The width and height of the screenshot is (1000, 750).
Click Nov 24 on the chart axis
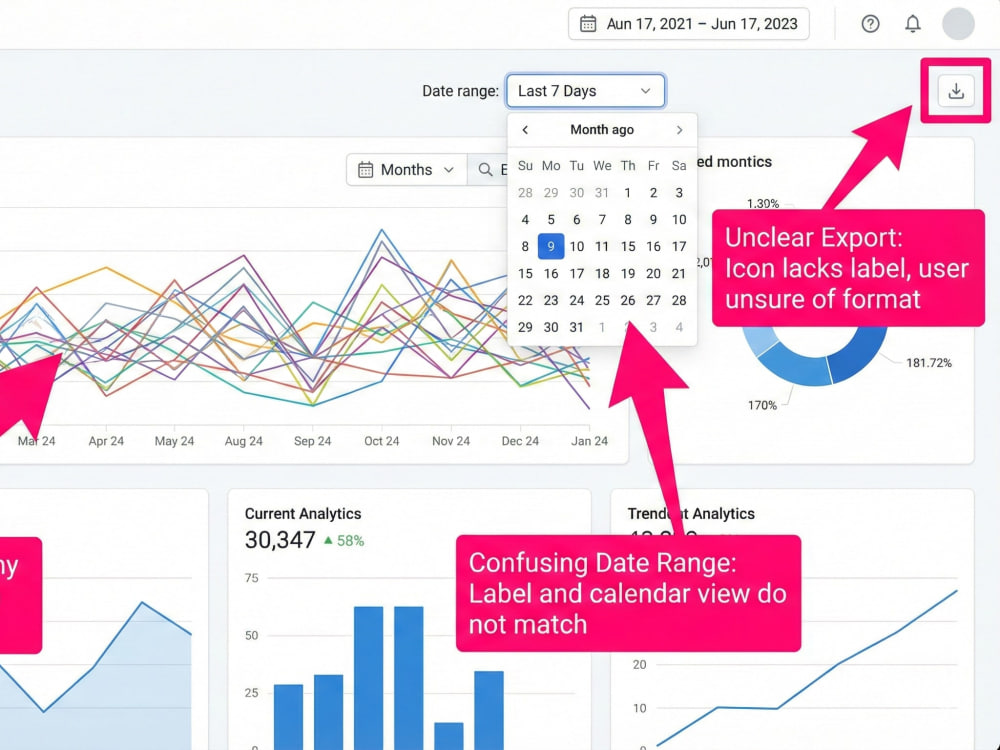[451, 441]
